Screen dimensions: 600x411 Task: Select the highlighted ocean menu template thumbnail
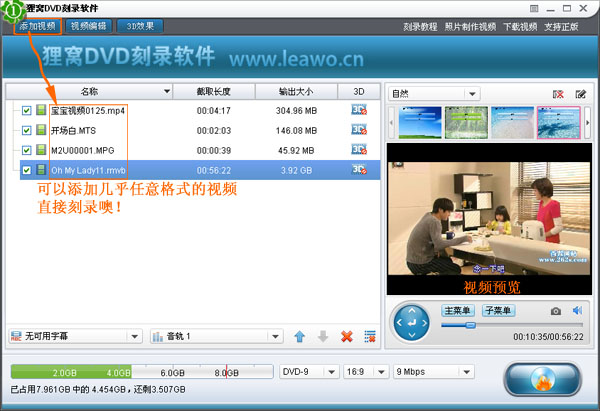(559, 122)
